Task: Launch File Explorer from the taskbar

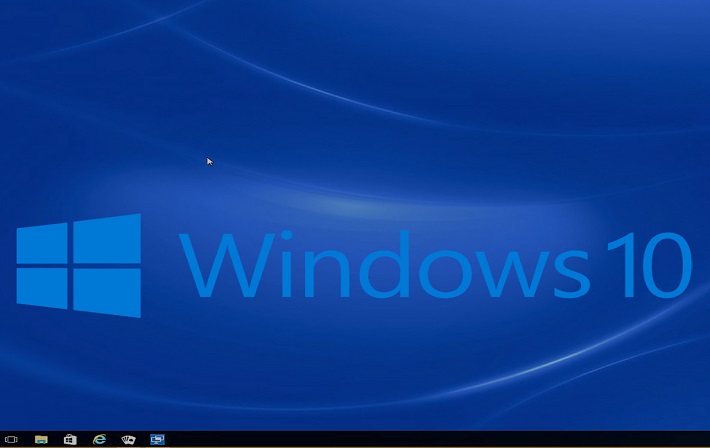Action: 41,439
